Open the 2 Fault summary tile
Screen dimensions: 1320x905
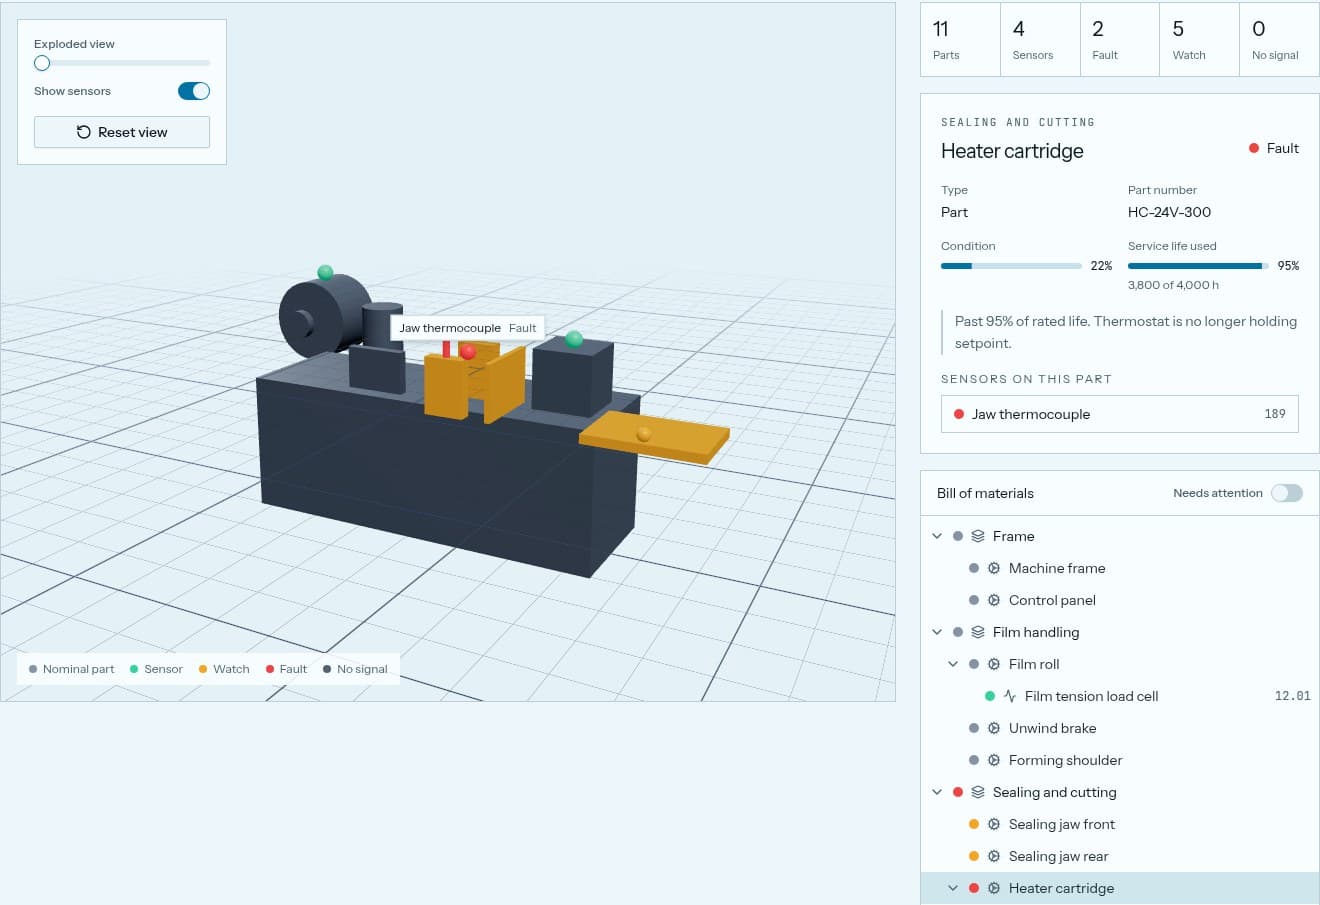(1120, 40)
